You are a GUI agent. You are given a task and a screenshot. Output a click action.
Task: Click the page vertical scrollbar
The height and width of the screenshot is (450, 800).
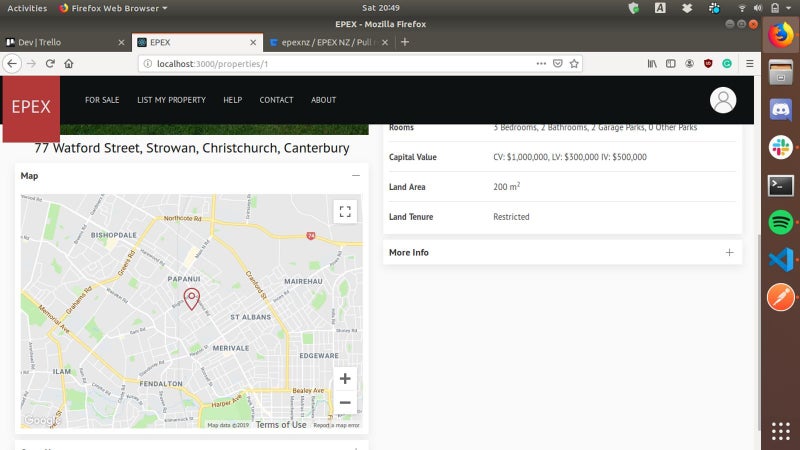coord(758,332)
